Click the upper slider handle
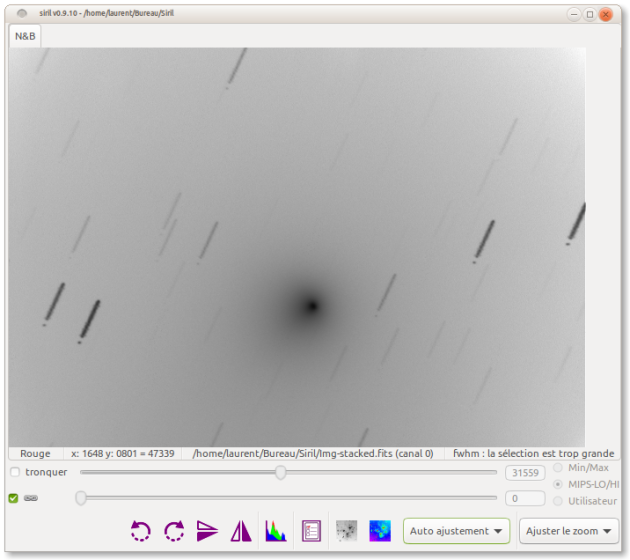 tap(281, 472)
